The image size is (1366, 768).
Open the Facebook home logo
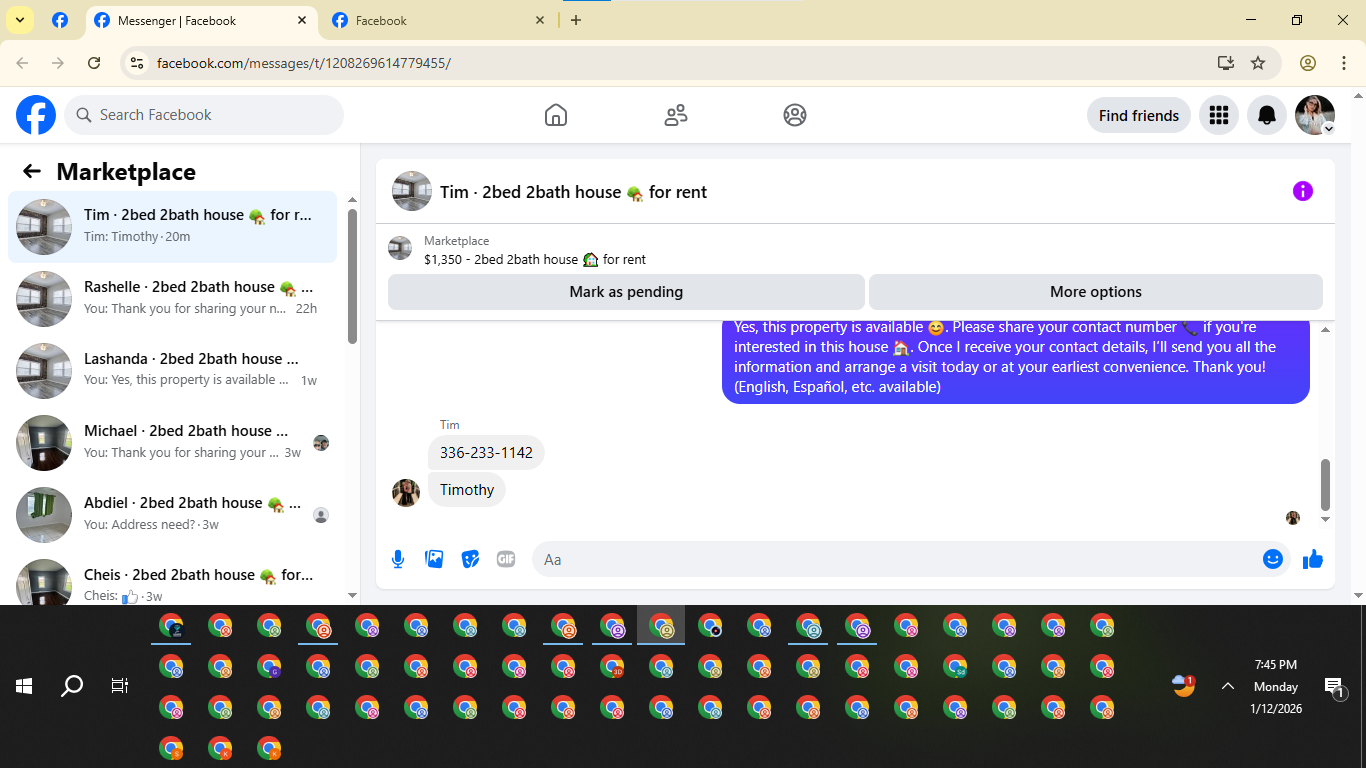pyautogui.click(x=36, y=115)
